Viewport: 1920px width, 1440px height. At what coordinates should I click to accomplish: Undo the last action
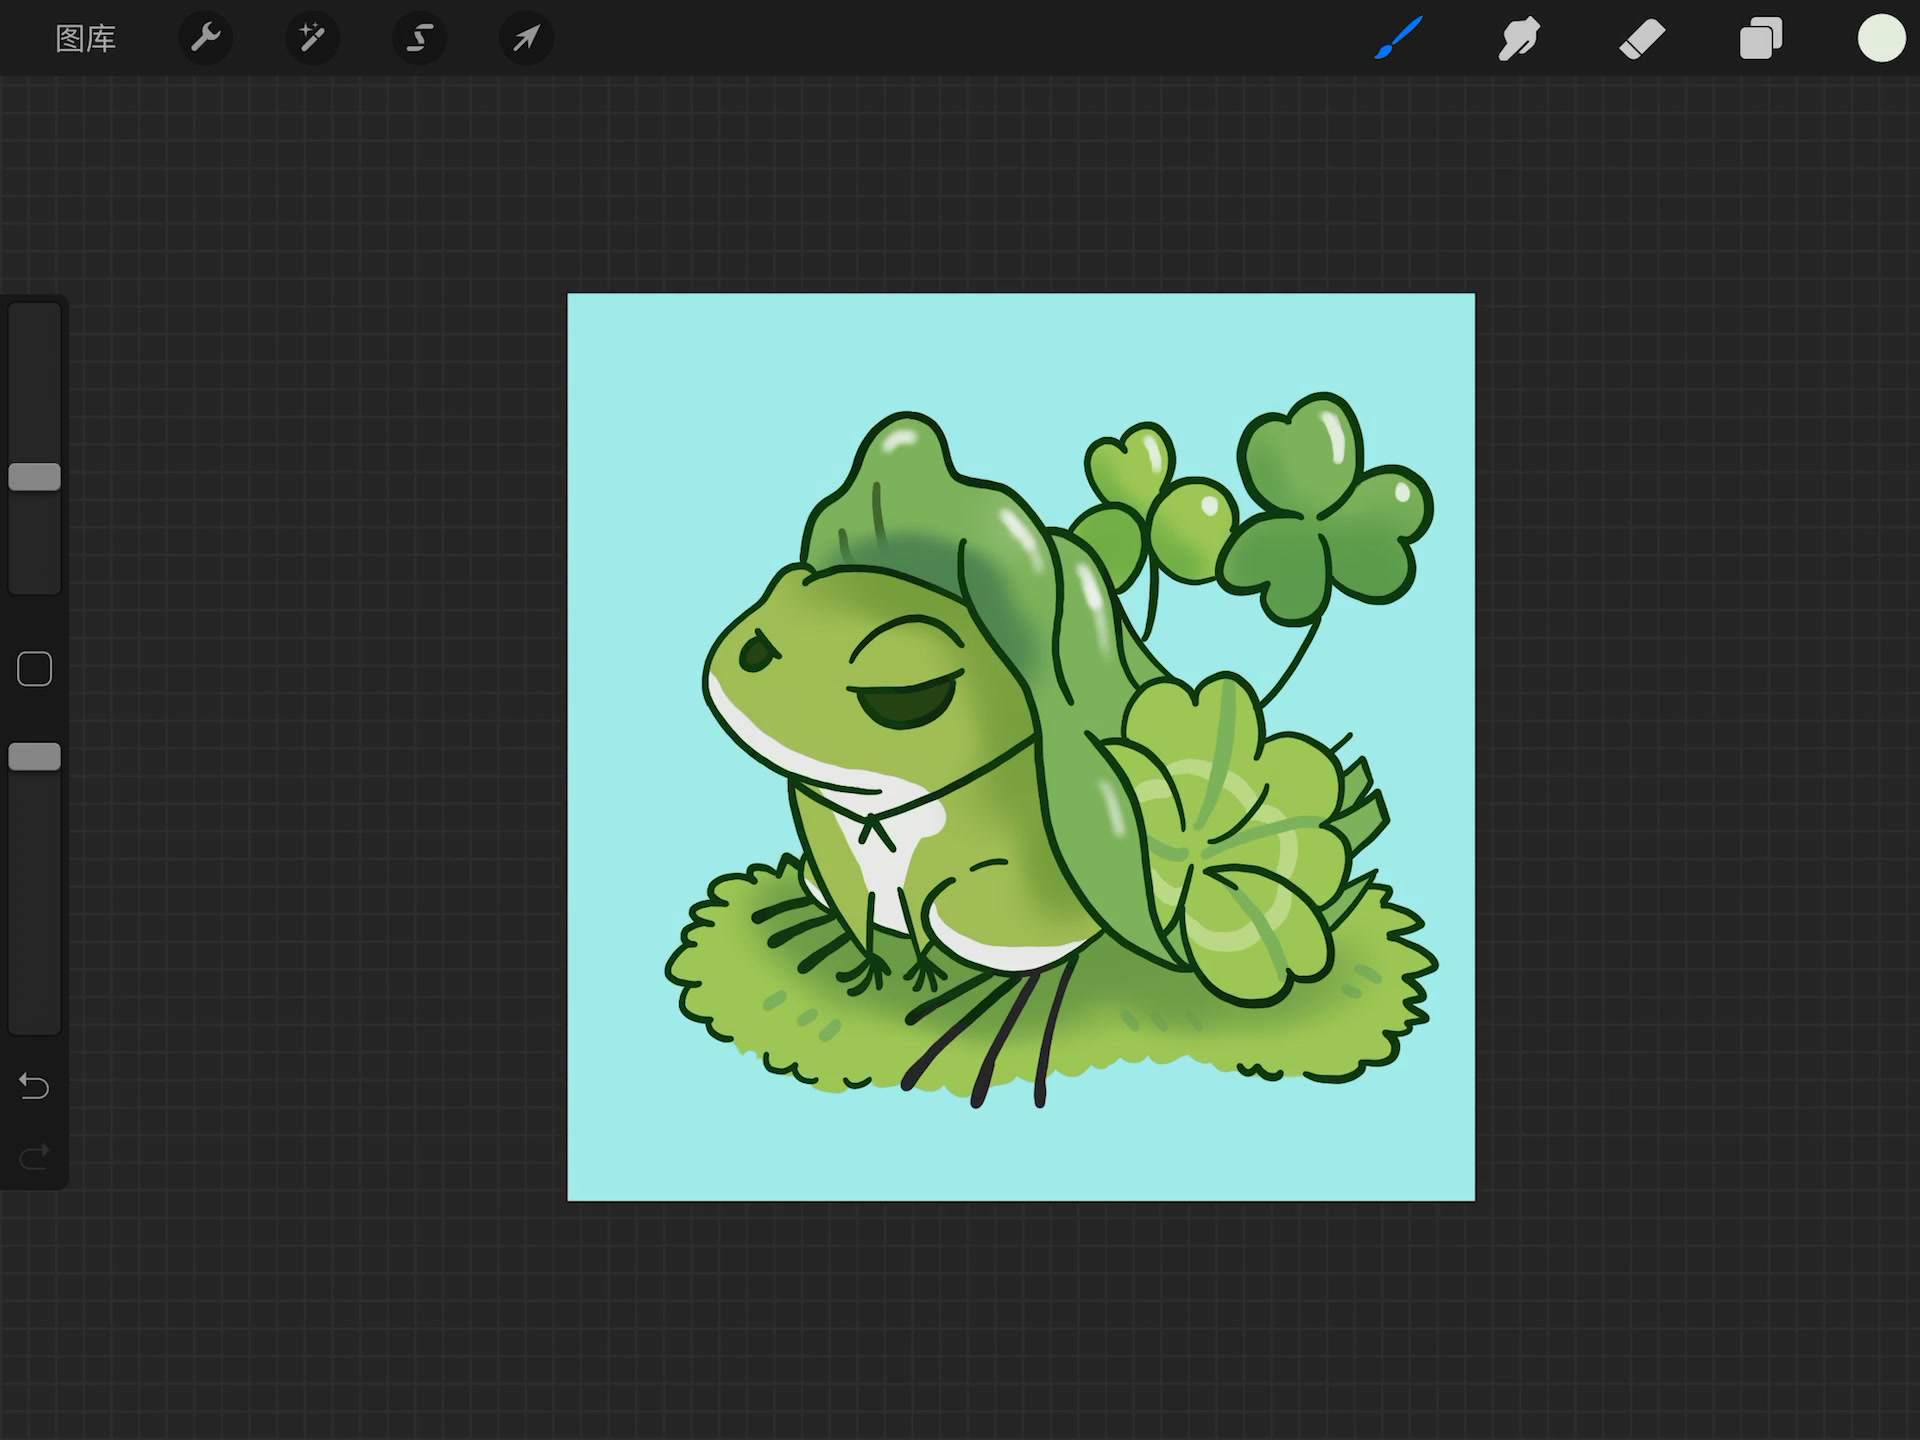[34, 1086]
